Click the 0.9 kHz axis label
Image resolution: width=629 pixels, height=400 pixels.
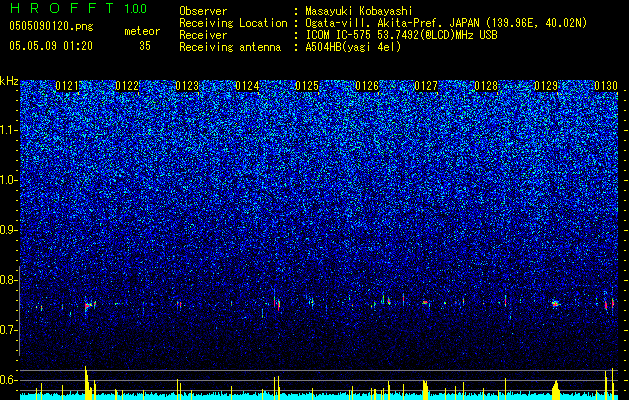(x=9, y=230)
